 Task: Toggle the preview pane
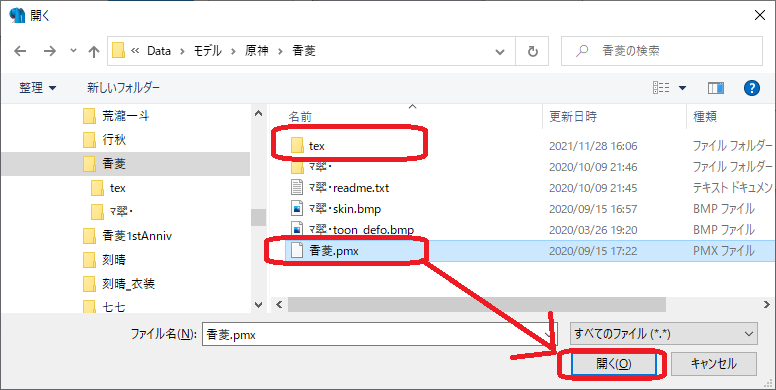716,88
